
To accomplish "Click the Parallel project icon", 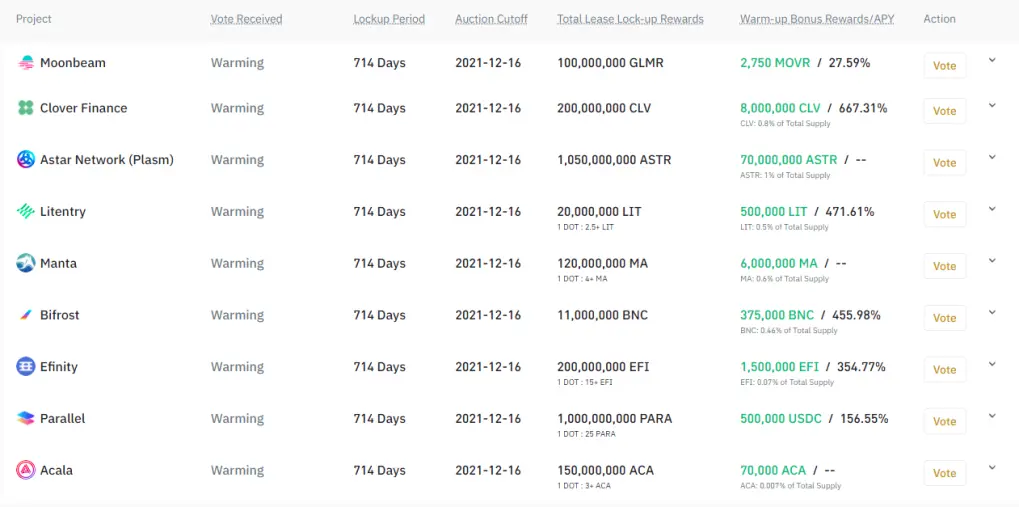I will [x=25, y=419].
